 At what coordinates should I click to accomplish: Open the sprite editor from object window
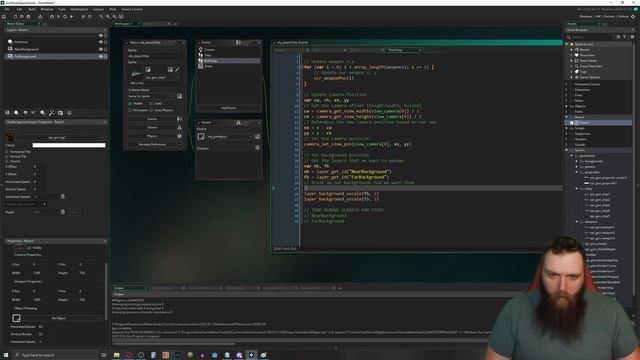170,69
